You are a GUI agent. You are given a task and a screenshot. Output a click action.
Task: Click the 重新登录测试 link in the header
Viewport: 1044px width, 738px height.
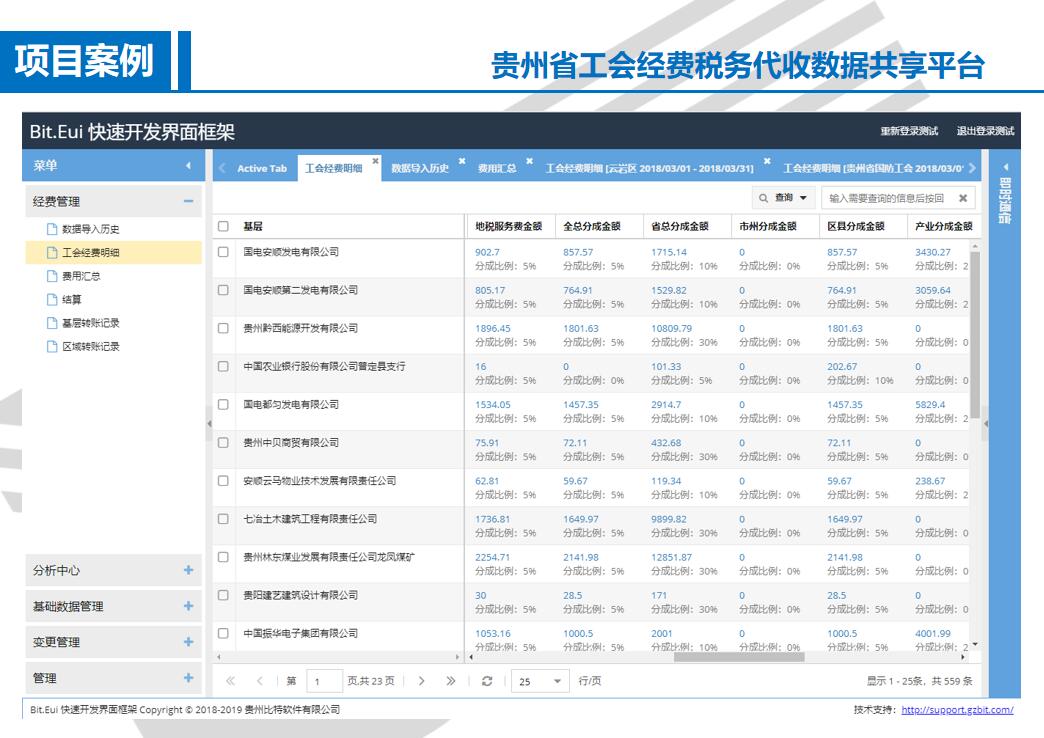tap(909, 131)
